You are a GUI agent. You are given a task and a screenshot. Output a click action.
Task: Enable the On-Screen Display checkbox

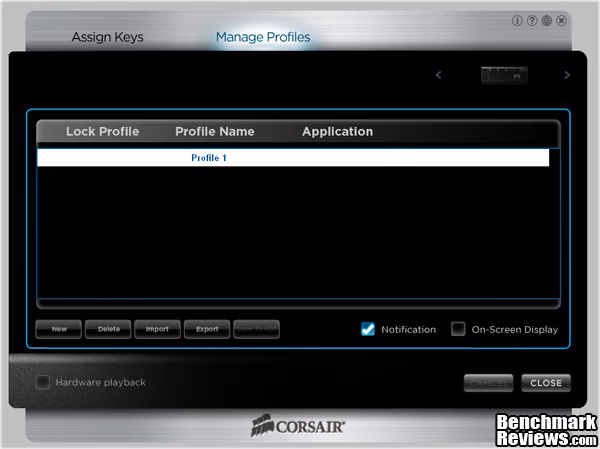click(458, 329)
